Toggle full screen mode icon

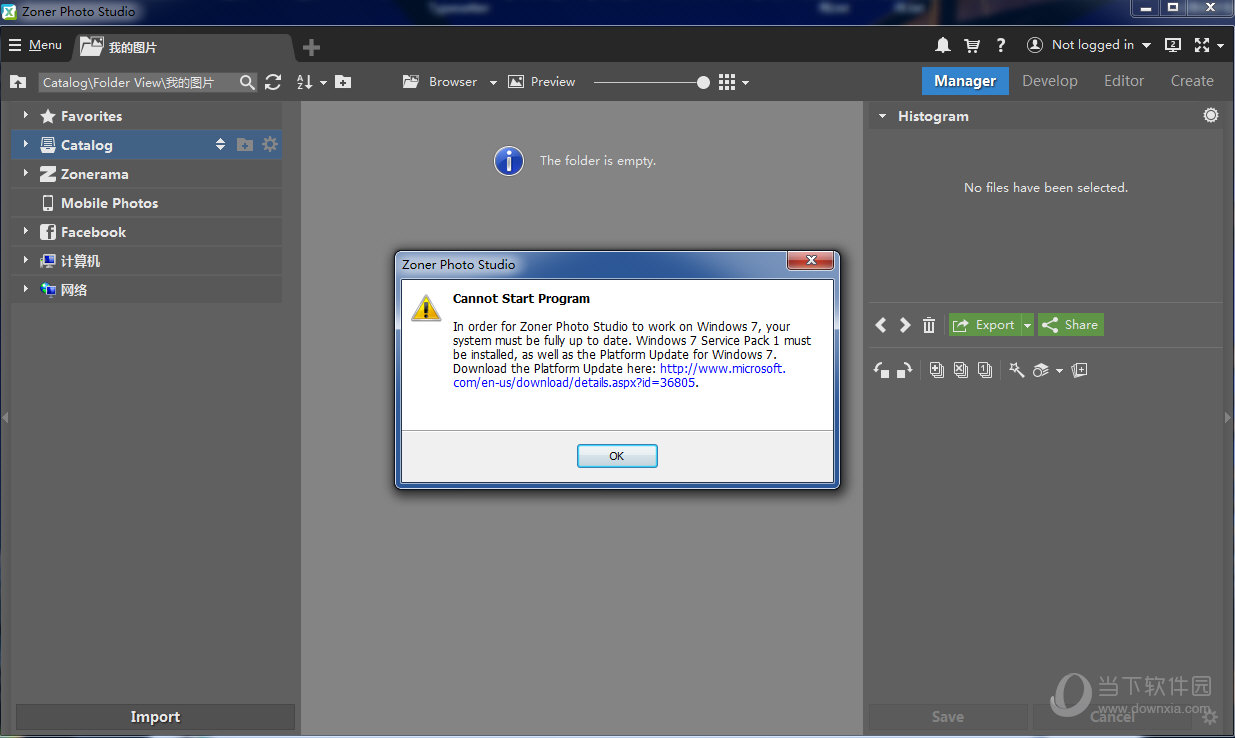point(1201,45)
